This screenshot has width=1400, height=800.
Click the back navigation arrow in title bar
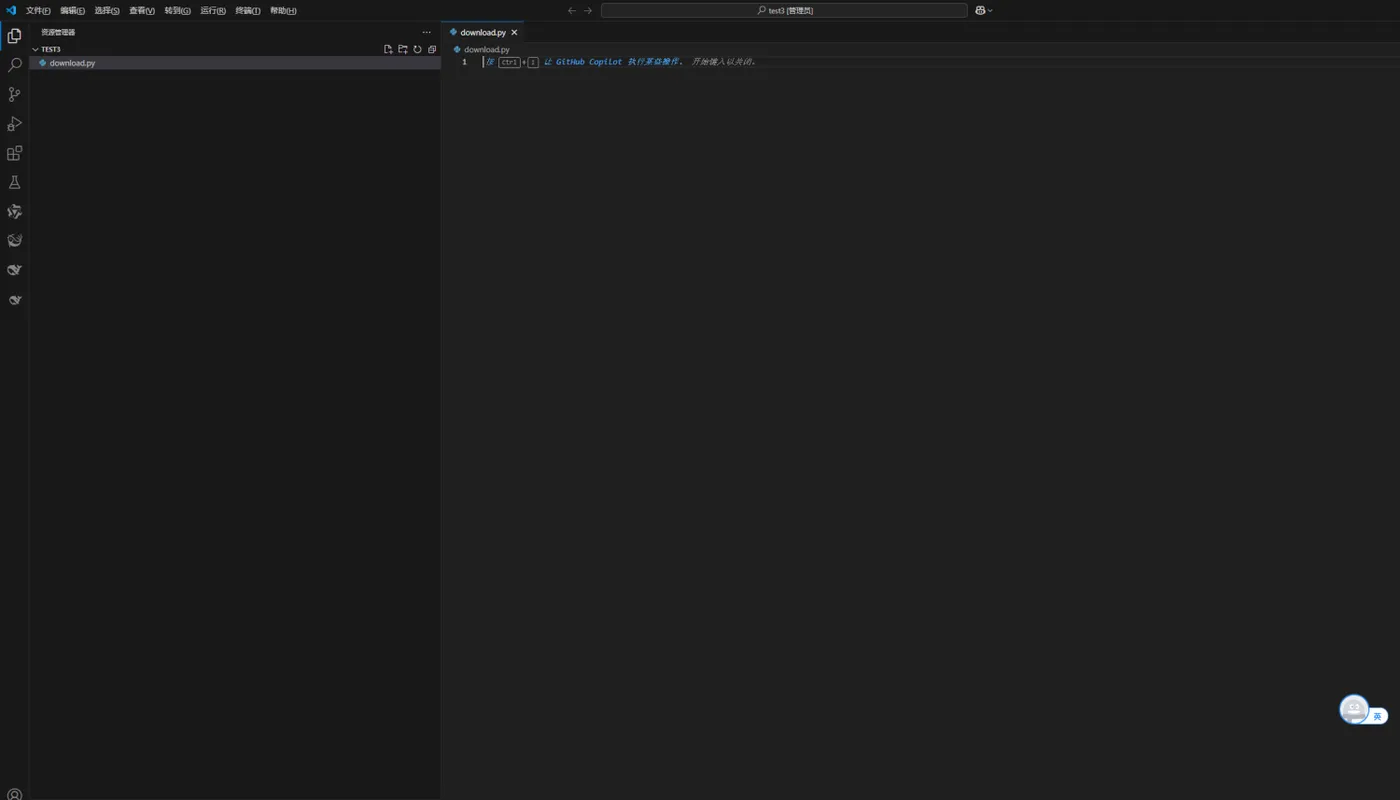[x=572, y=10]
